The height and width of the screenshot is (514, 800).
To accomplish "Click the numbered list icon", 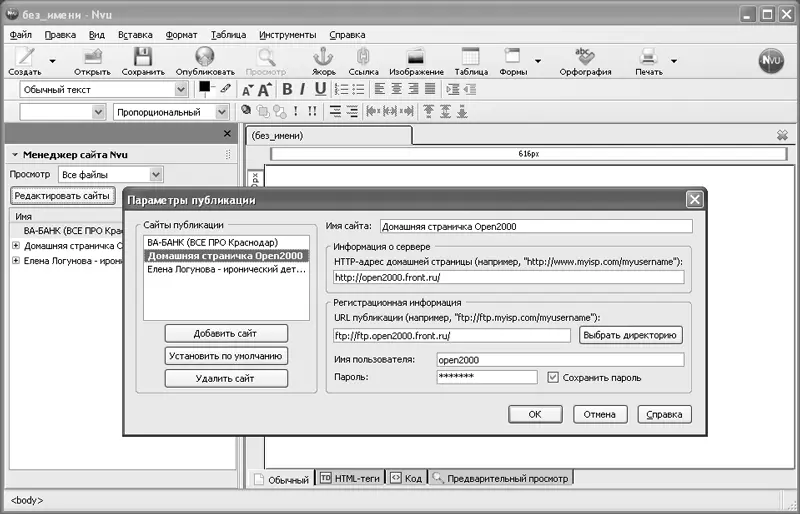I will (341, 89).
